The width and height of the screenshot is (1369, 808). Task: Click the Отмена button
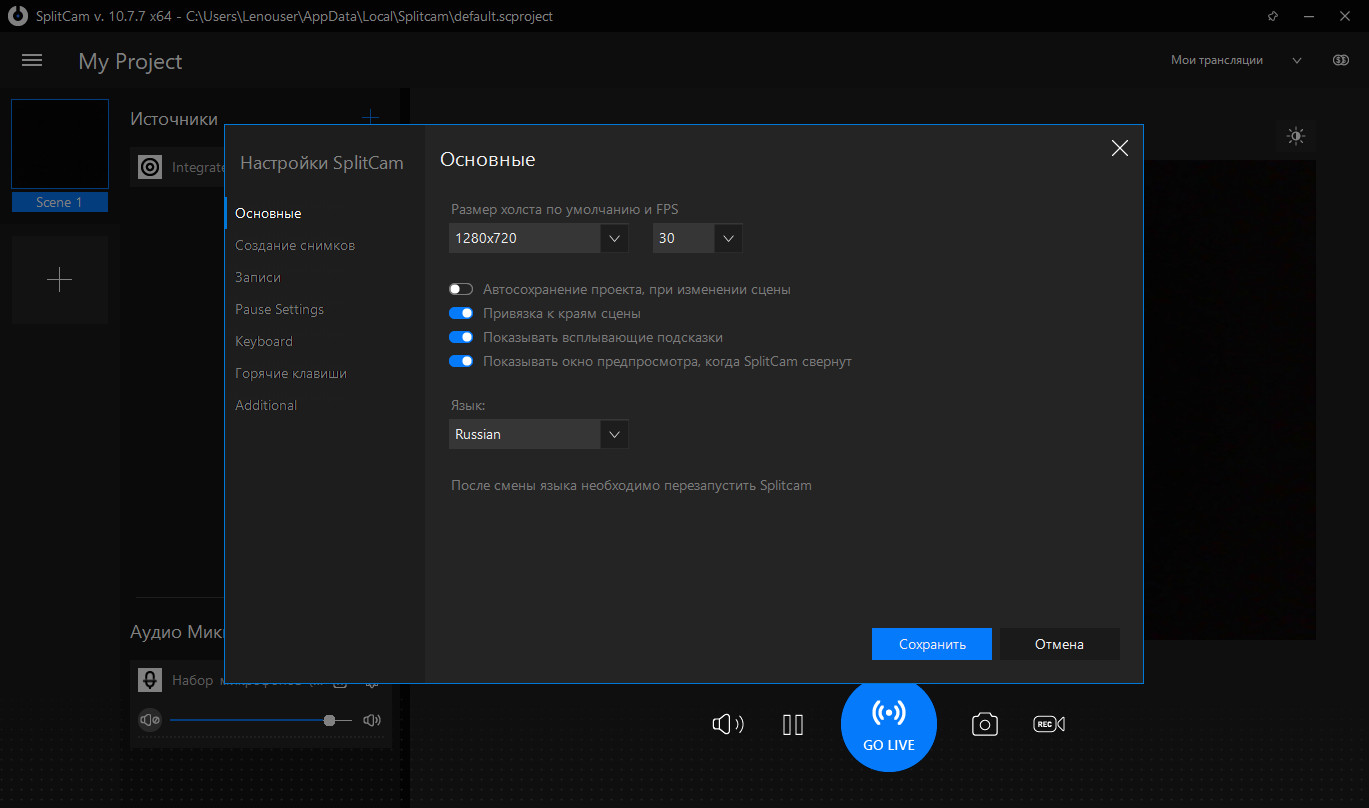tap(1060, 644)
